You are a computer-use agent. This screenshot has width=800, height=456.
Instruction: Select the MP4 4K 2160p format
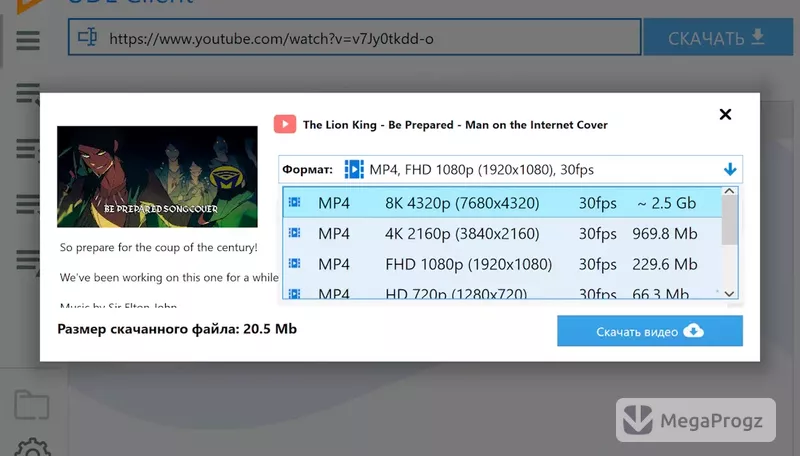(502, 233)
